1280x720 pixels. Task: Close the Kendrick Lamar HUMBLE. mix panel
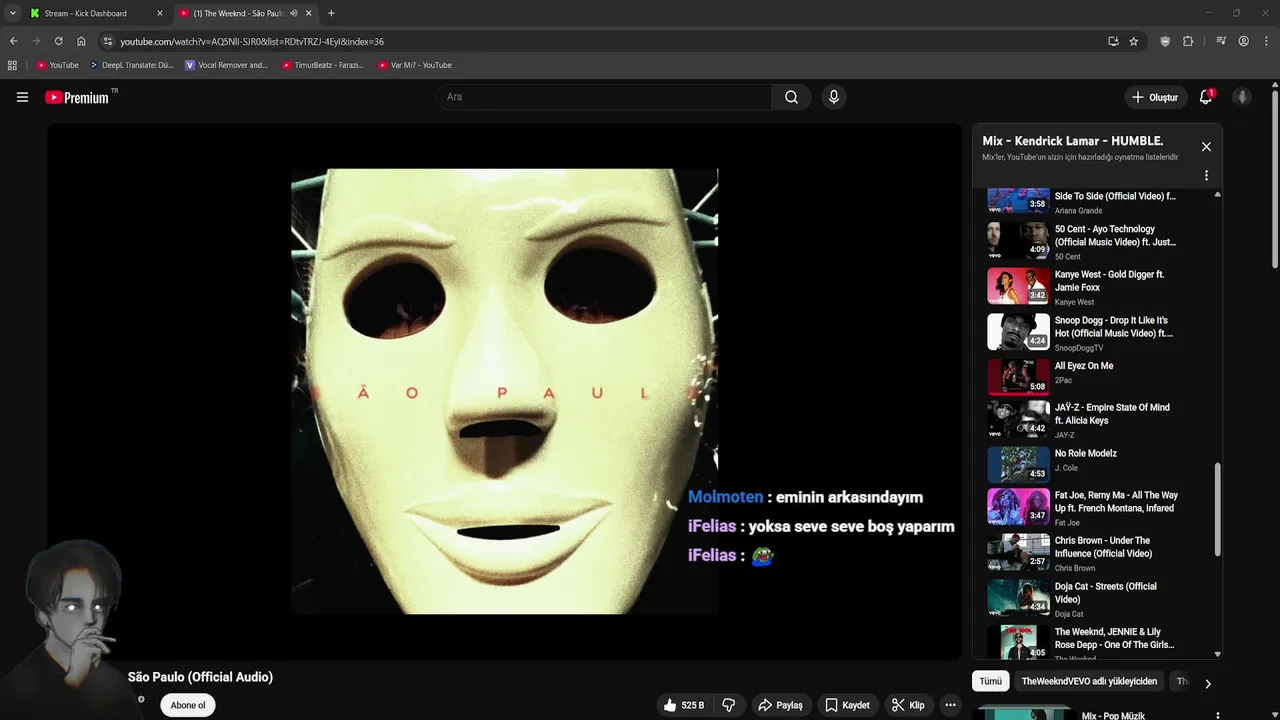pyautogui.click(x=1206, y=147)
